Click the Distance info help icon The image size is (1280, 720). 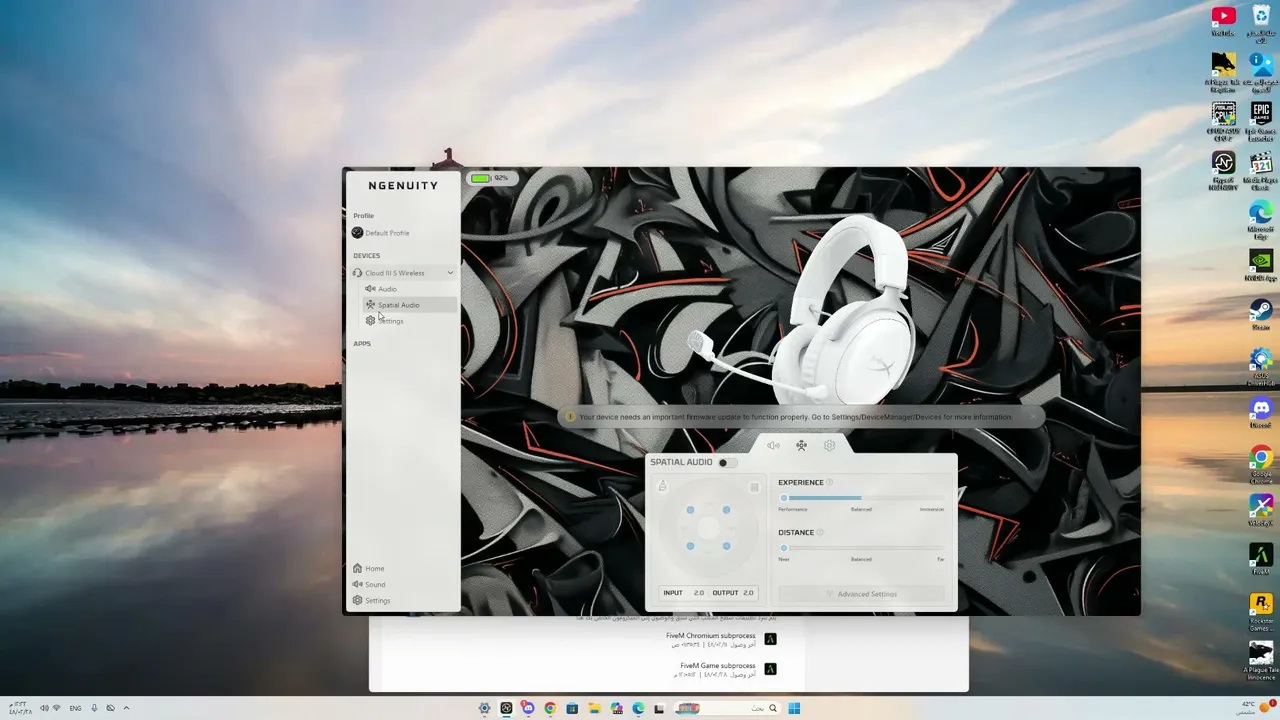click(x=820, y=533)
